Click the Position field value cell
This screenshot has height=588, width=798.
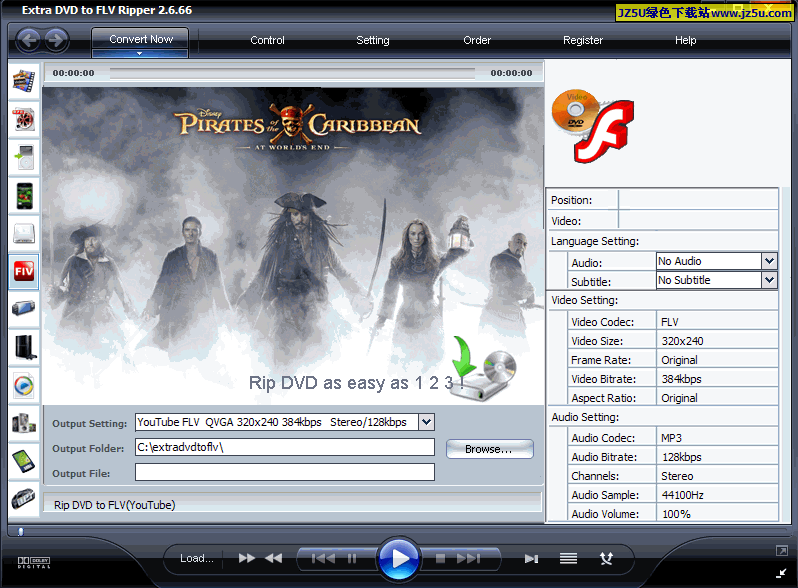click(x=698, y=200)
